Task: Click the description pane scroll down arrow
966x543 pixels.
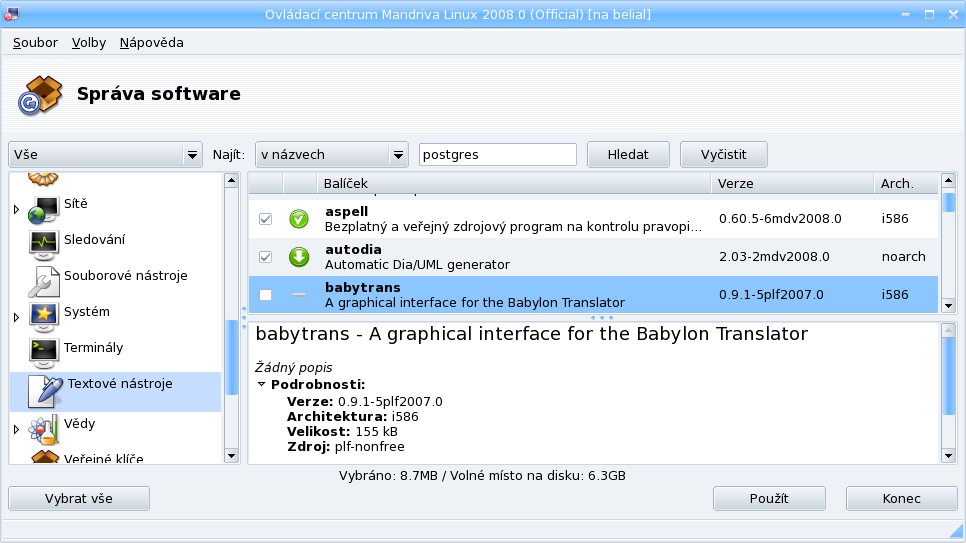Action: 949,456
